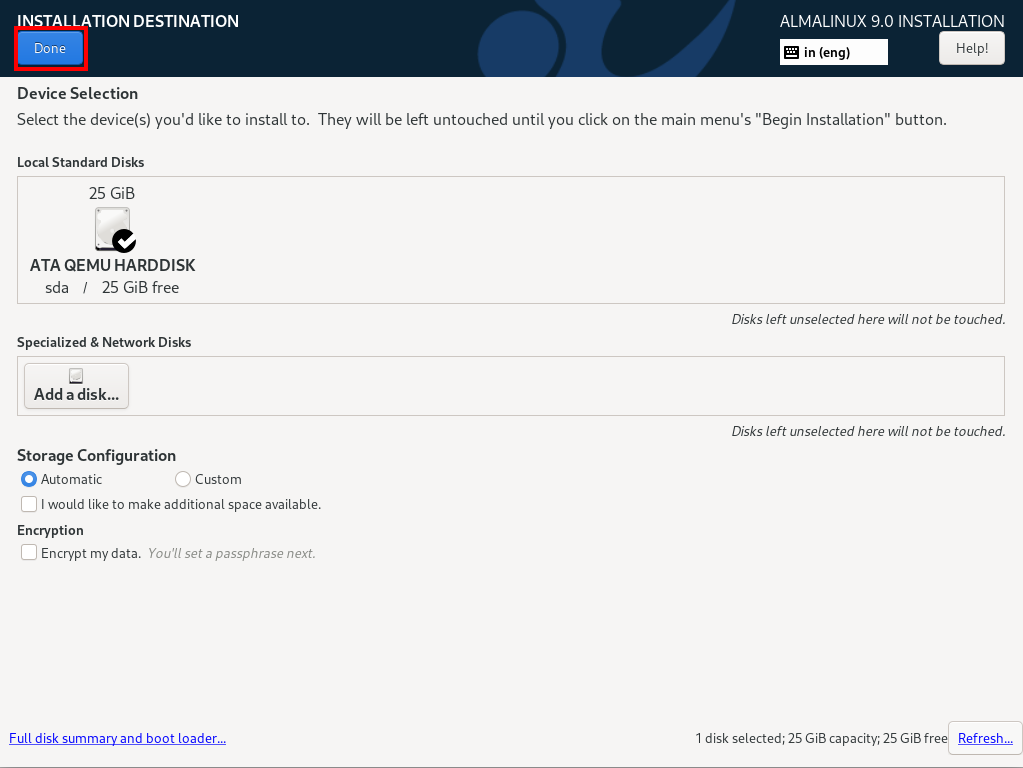Open the Help! button
This screenshot has height=768, width=1023.
[x=971, y=48]
